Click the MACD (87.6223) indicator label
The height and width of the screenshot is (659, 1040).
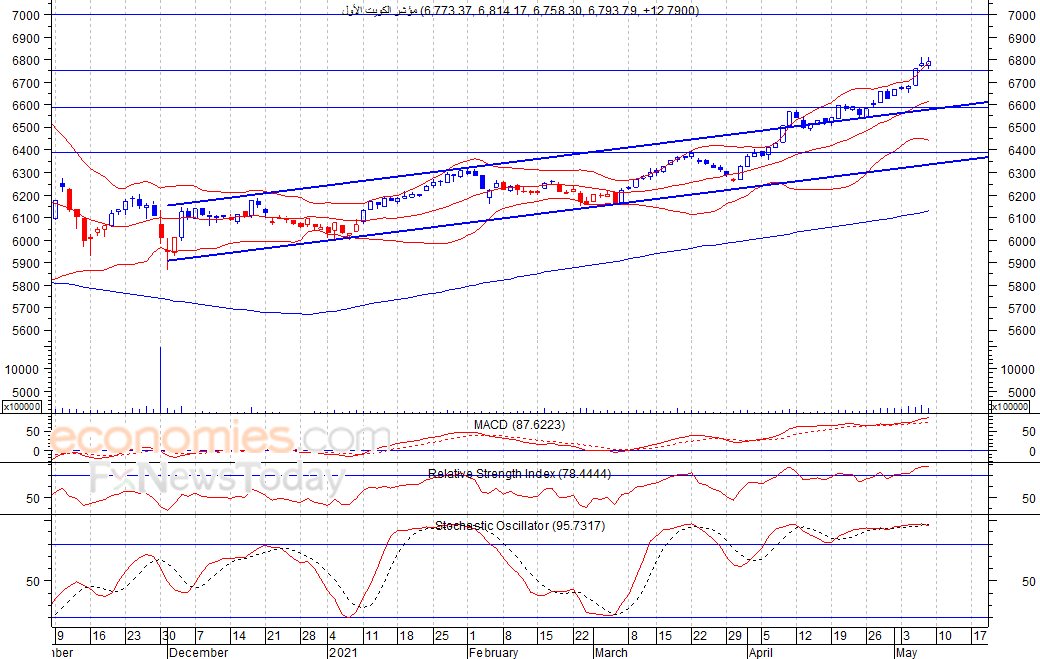pos(519,424)
